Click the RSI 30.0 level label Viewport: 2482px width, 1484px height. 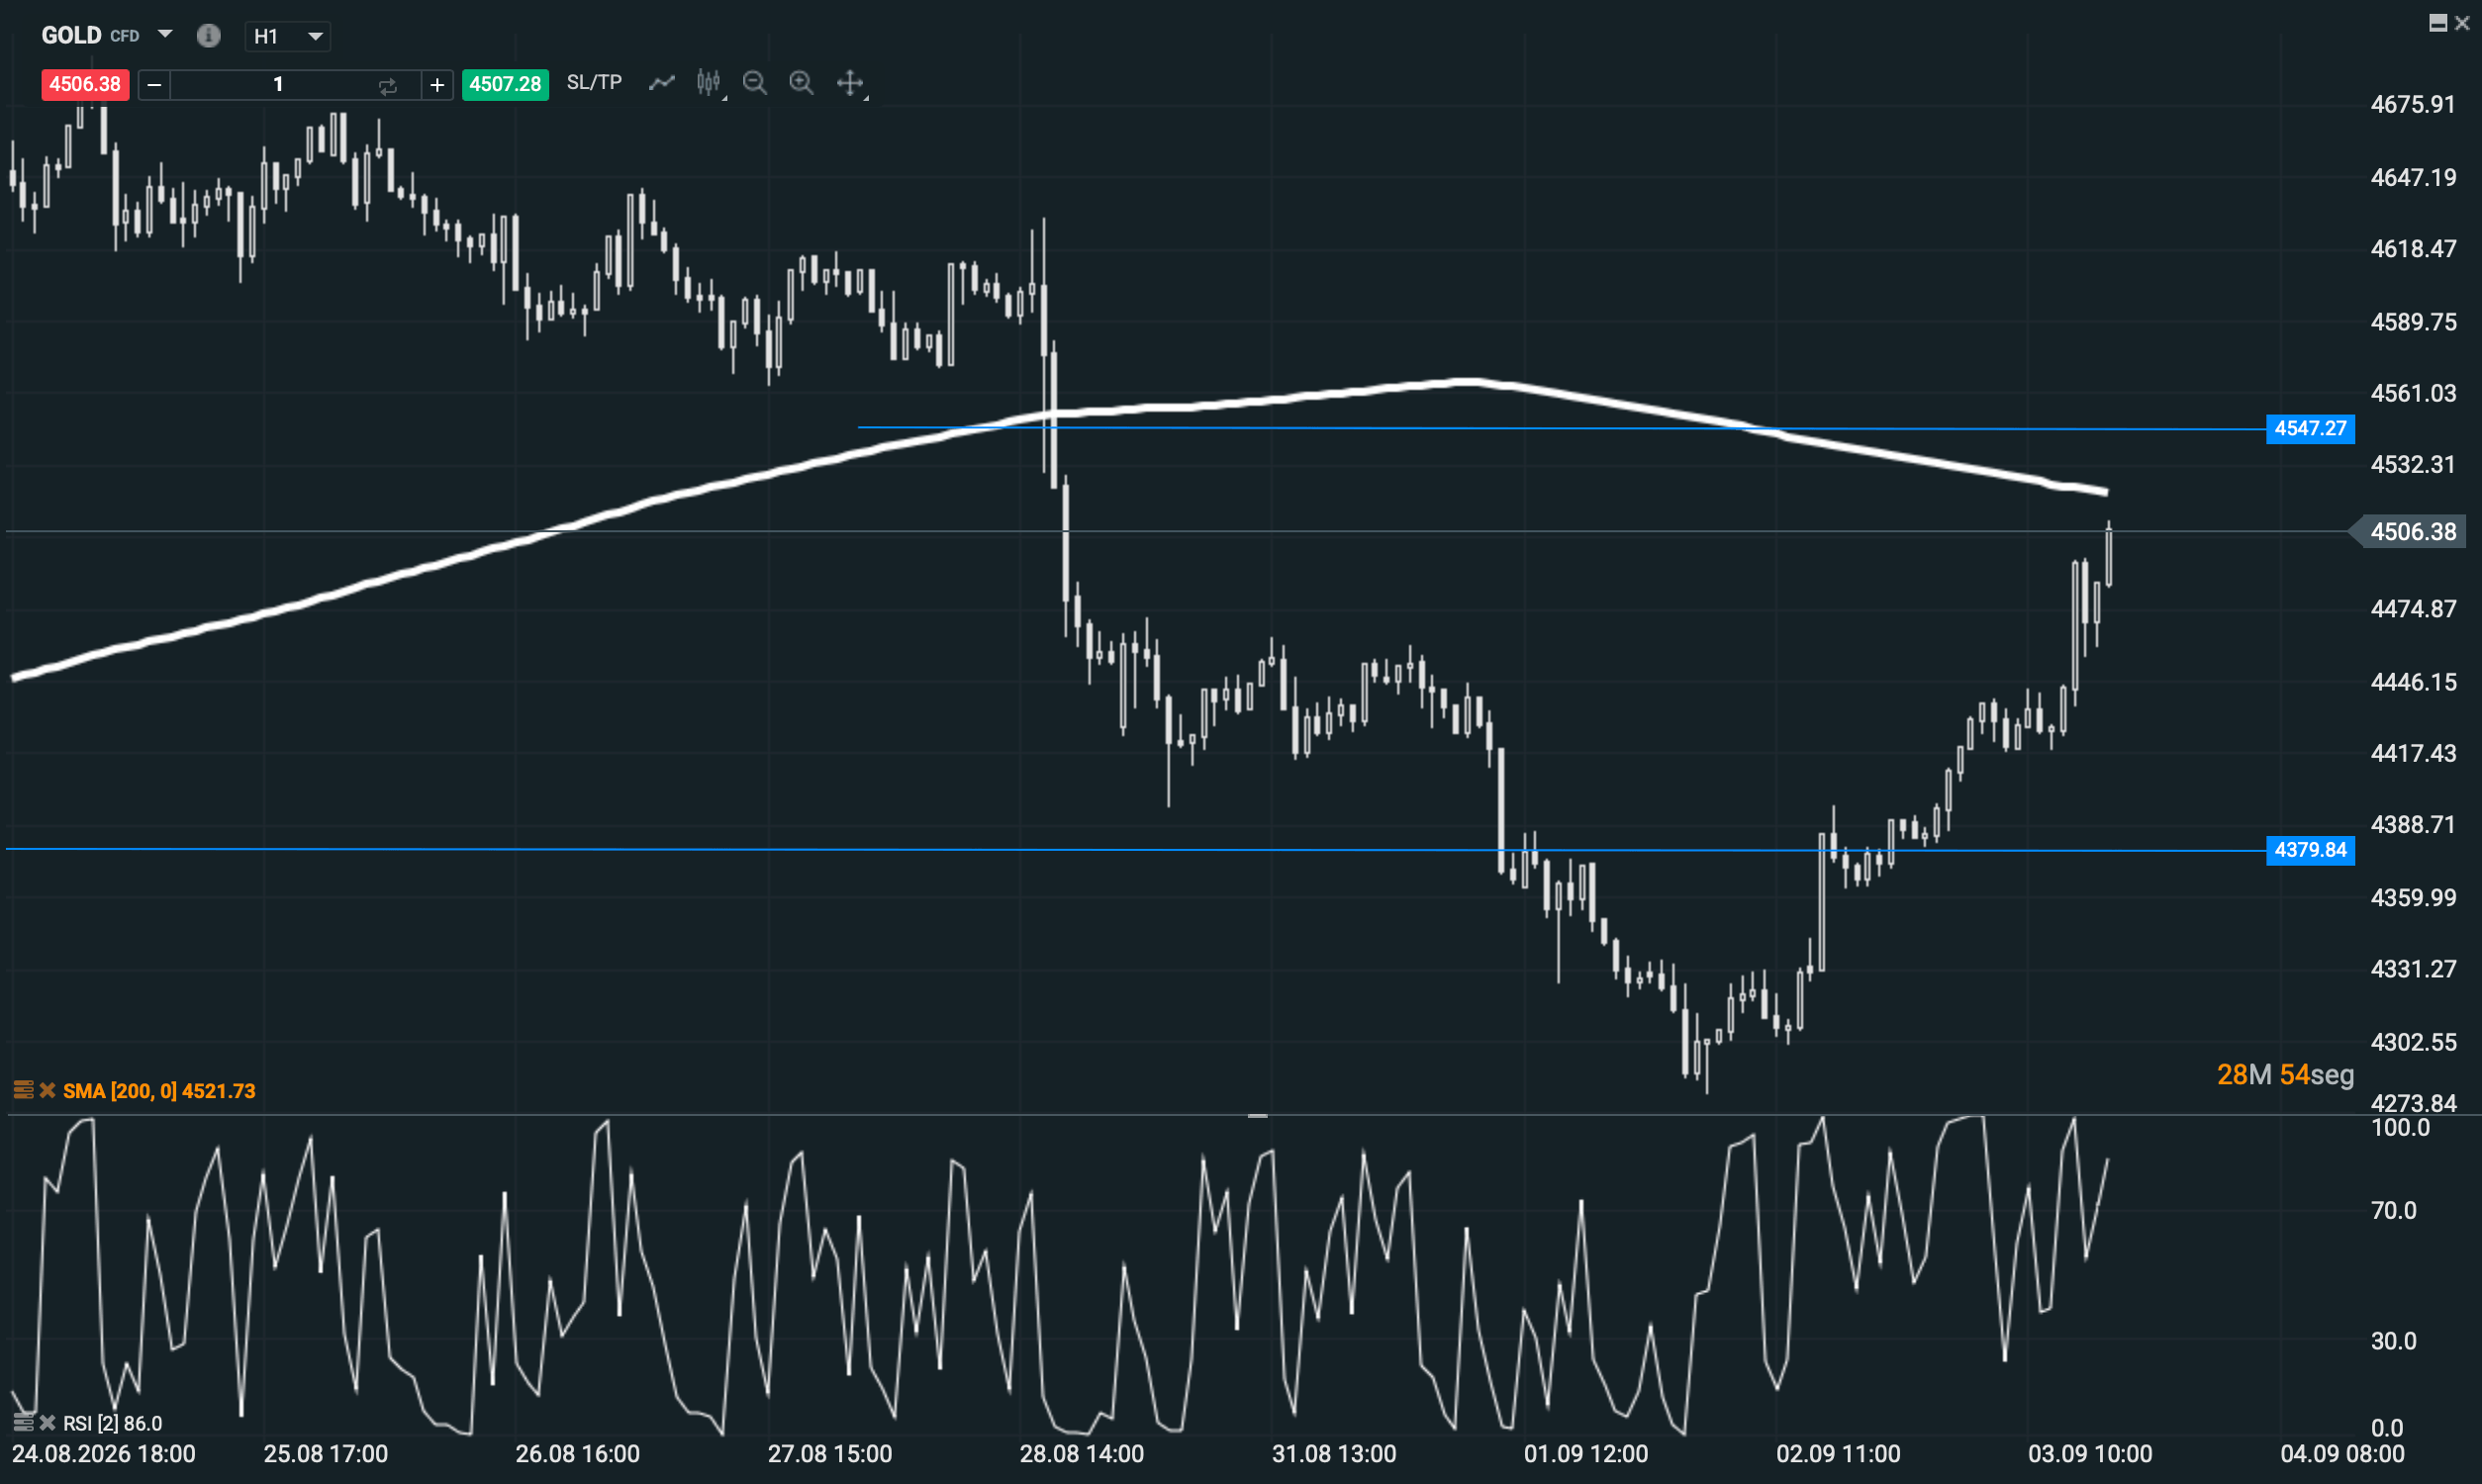pyautogui.click(x=2393, y=1341)
